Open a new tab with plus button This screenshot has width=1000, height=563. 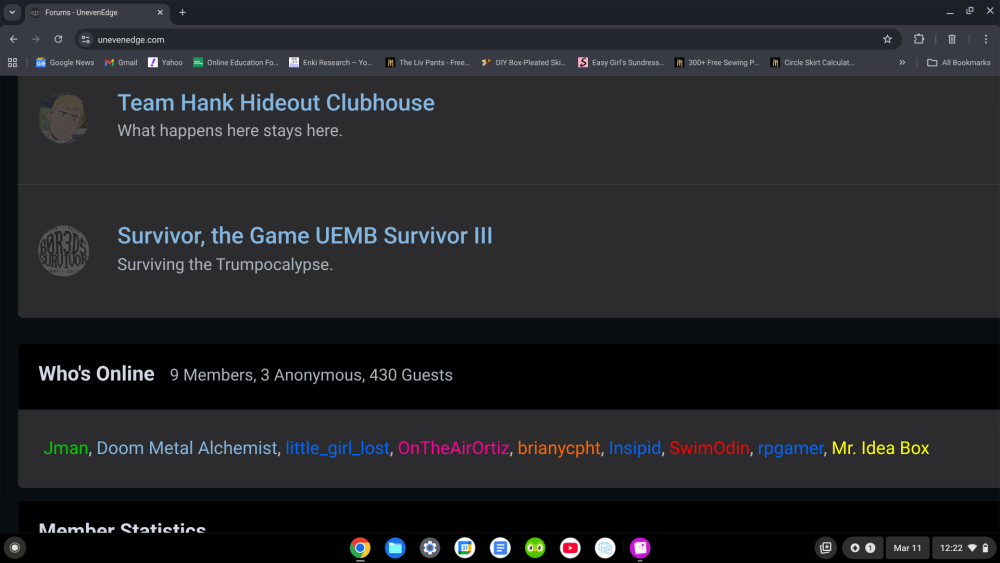[x=182, y=12]
